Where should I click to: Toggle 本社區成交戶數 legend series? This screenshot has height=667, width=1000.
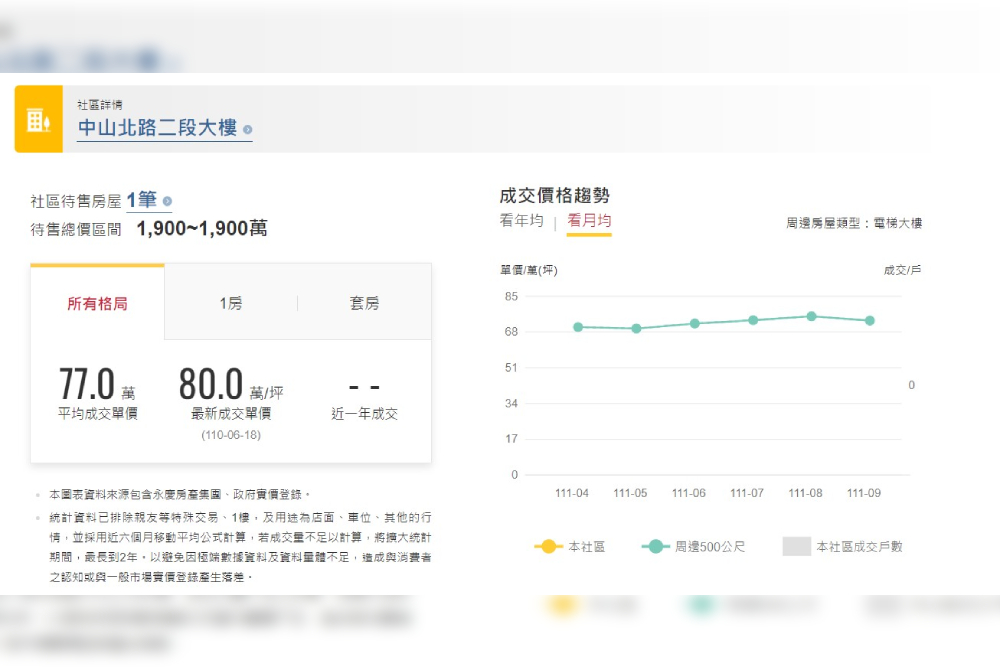point(842,546)
